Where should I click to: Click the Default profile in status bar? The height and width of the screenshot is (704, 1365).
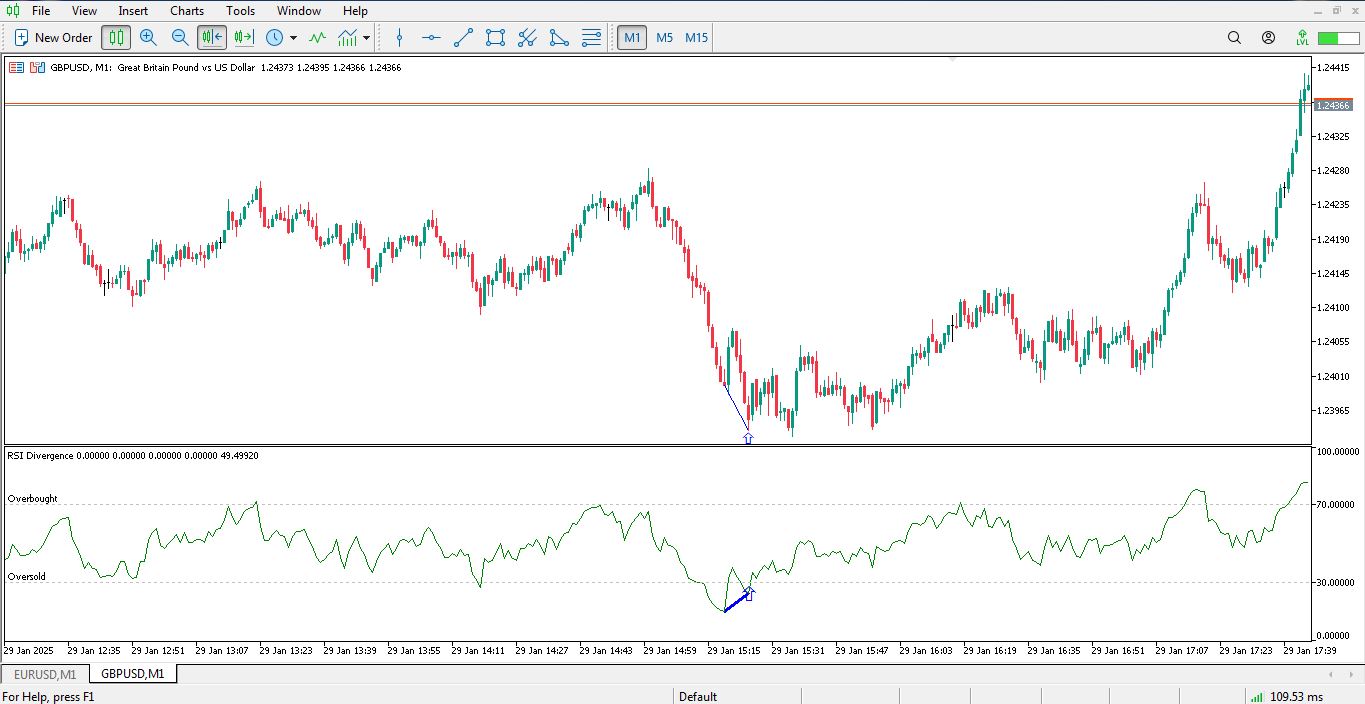tap(698, 697)
